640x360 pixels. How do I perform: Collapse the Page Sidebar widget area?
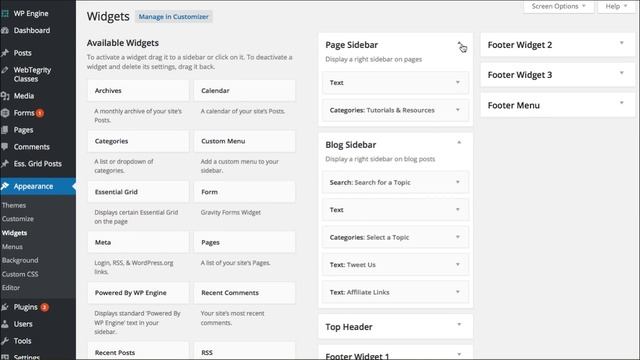click(x=459, y=43)
